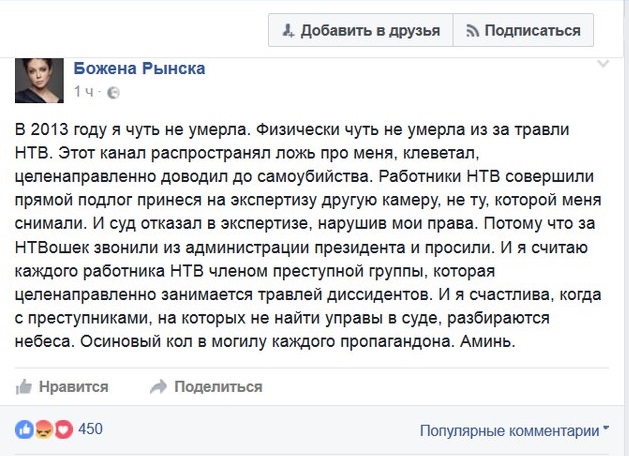
Task: Click the share arrow icon
Action: [158, 387]
